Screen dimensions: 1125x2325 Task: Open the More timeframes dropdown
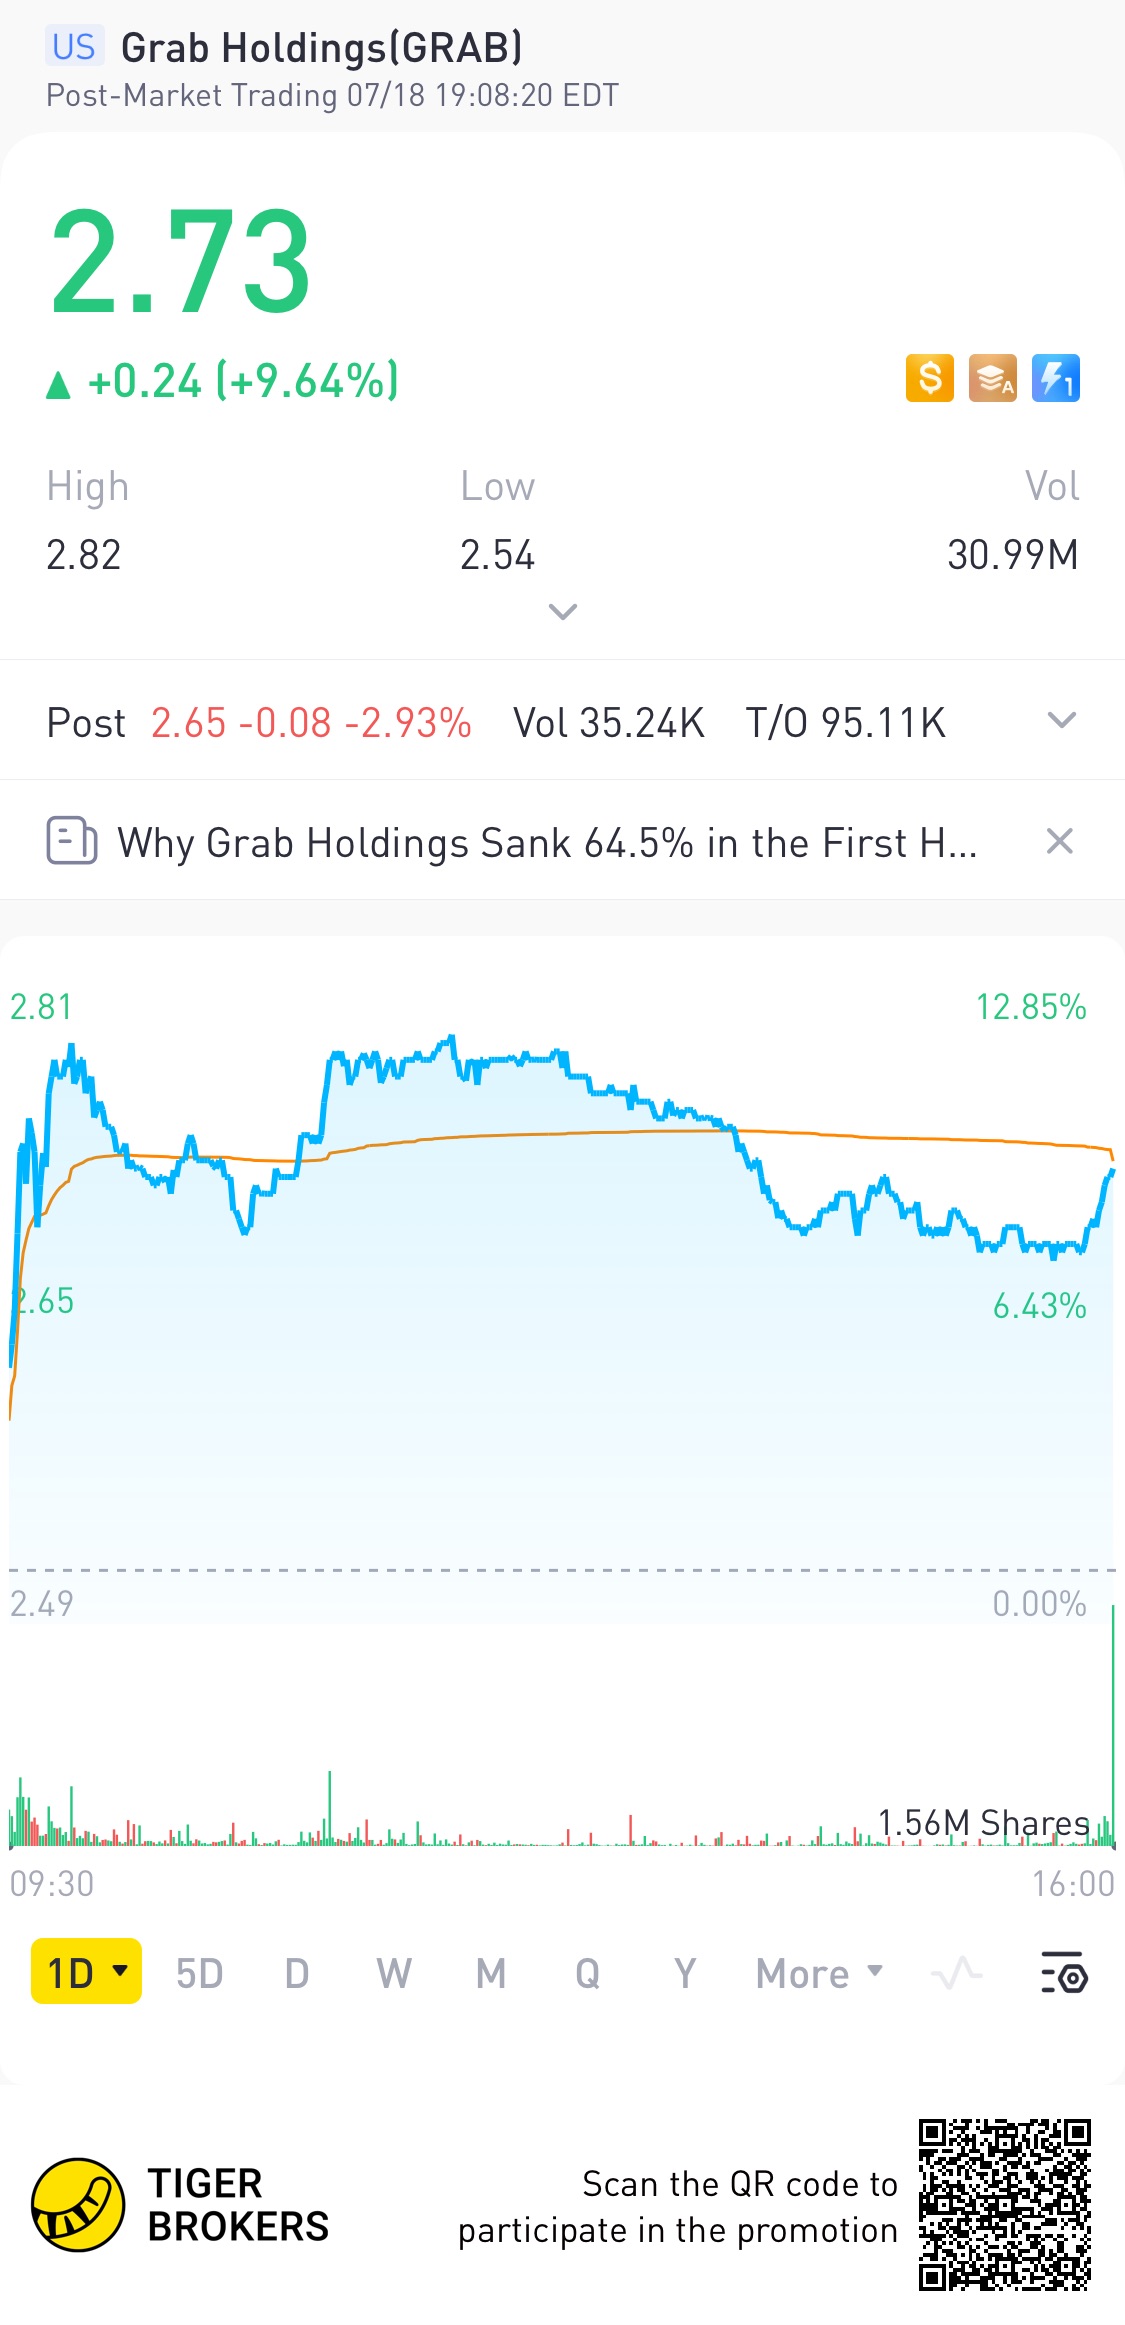point(819,1973)
